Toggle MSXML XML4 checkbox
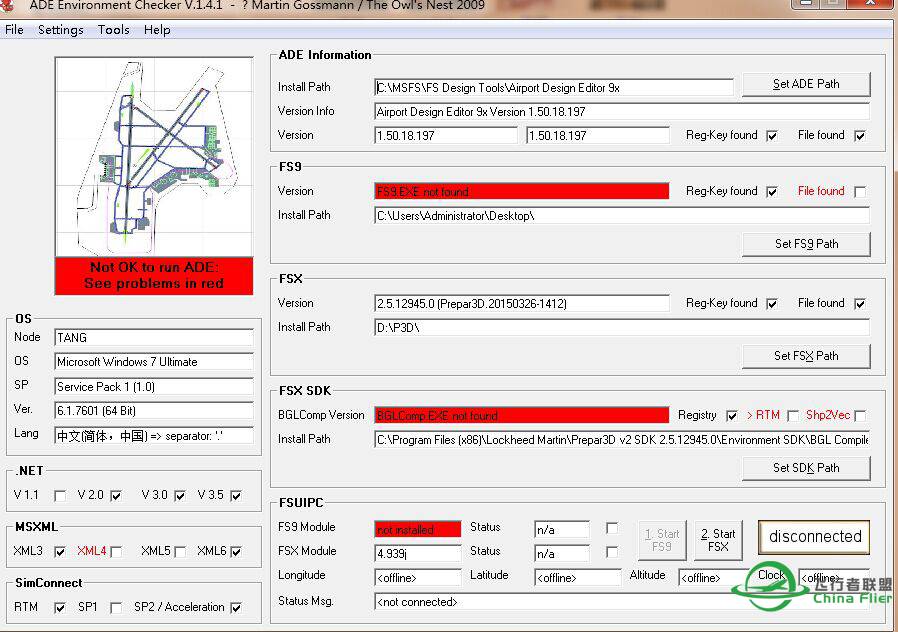The image size is (898, 632). (116, 552)
